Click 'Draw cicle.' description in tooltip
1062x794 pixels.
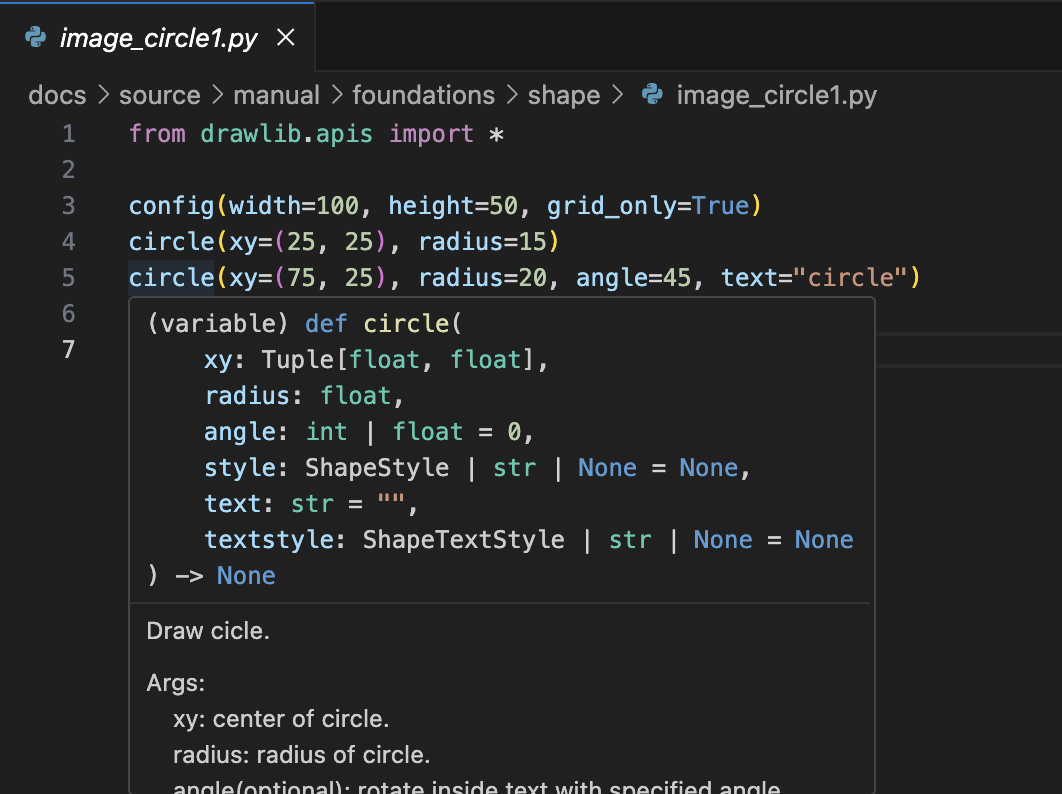(x=208, y=631)
